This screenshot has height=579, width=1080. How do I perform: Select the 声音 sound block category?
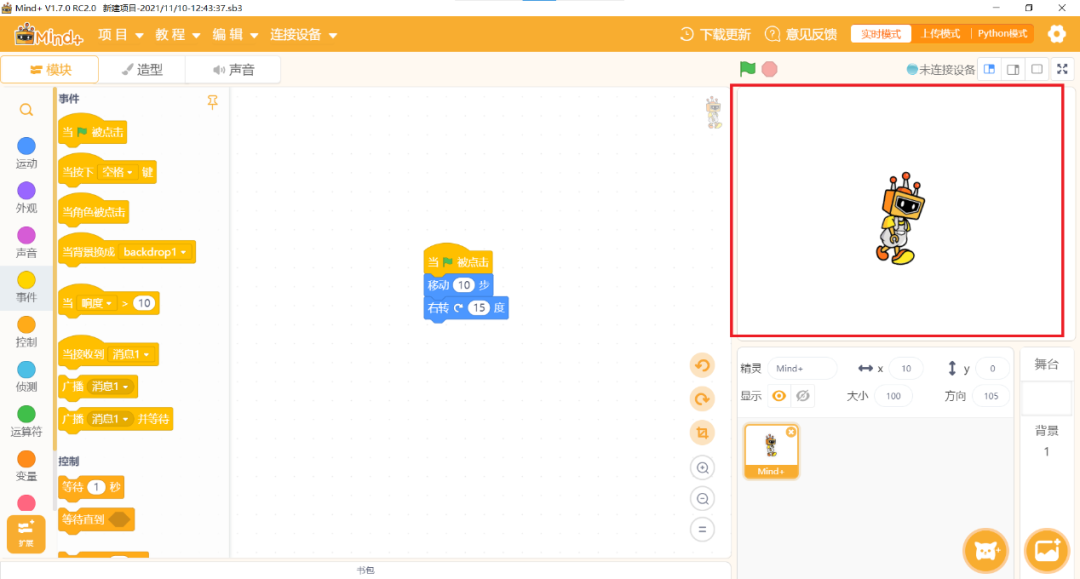pyautogui.click(x=26, y=242)
